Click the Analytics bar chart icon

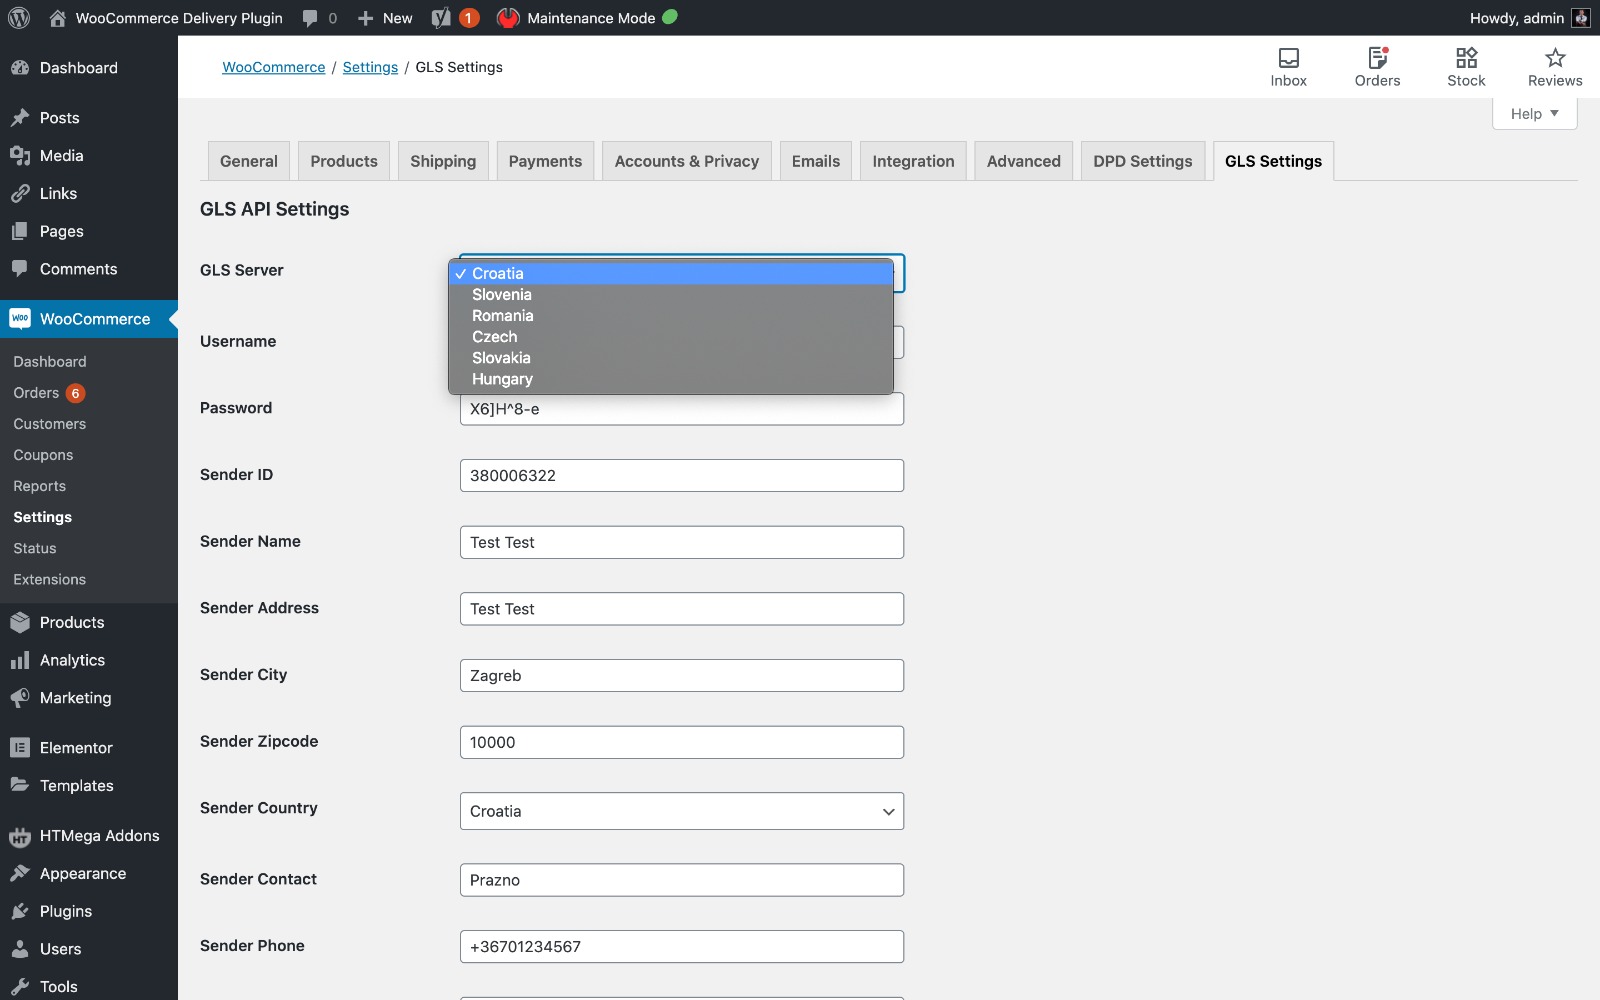tap(20, 660)
